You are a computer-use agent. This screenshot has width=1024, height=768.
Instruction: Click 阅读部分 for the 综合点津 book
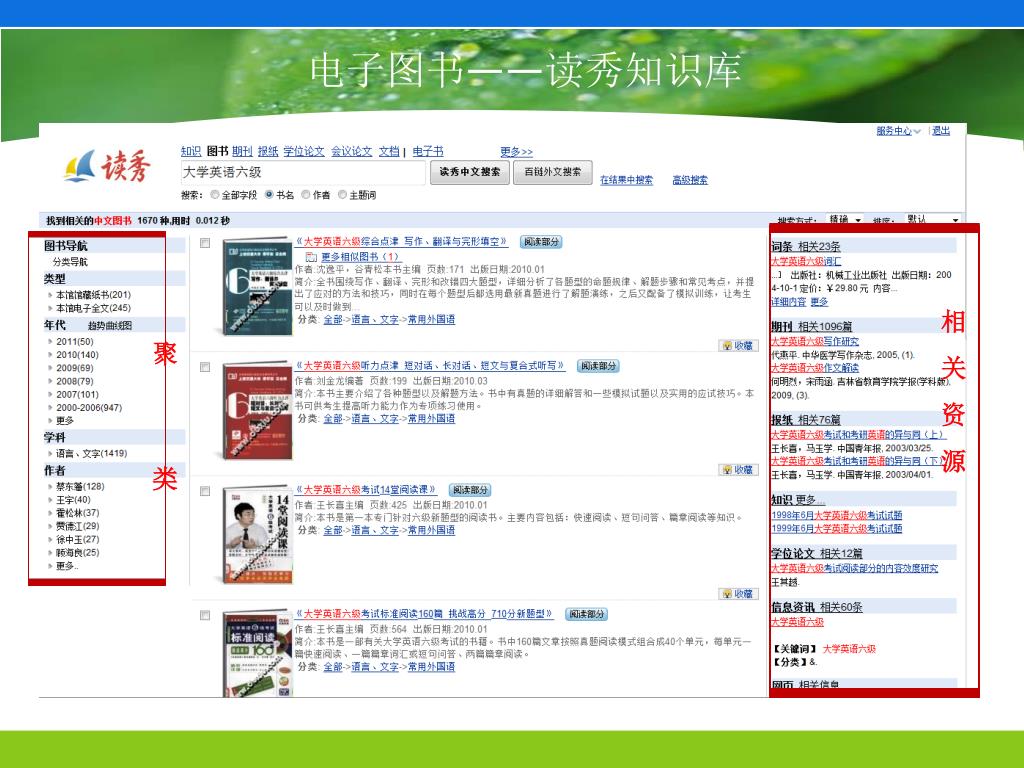[x=541, y=242]
